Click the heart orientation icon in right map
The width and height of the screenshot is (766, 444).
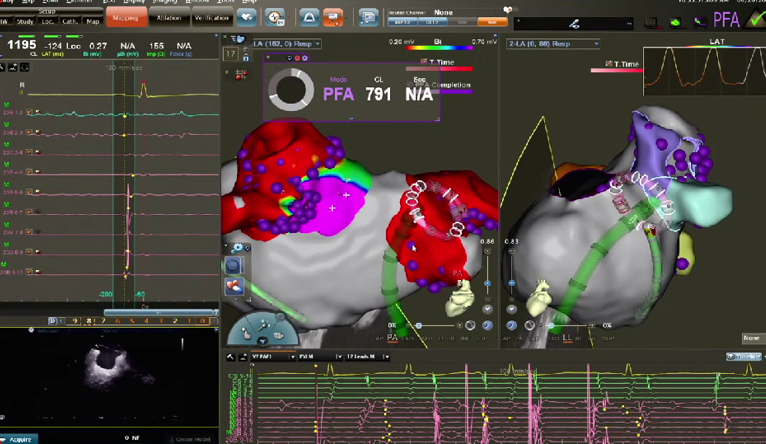pos(537,296)
